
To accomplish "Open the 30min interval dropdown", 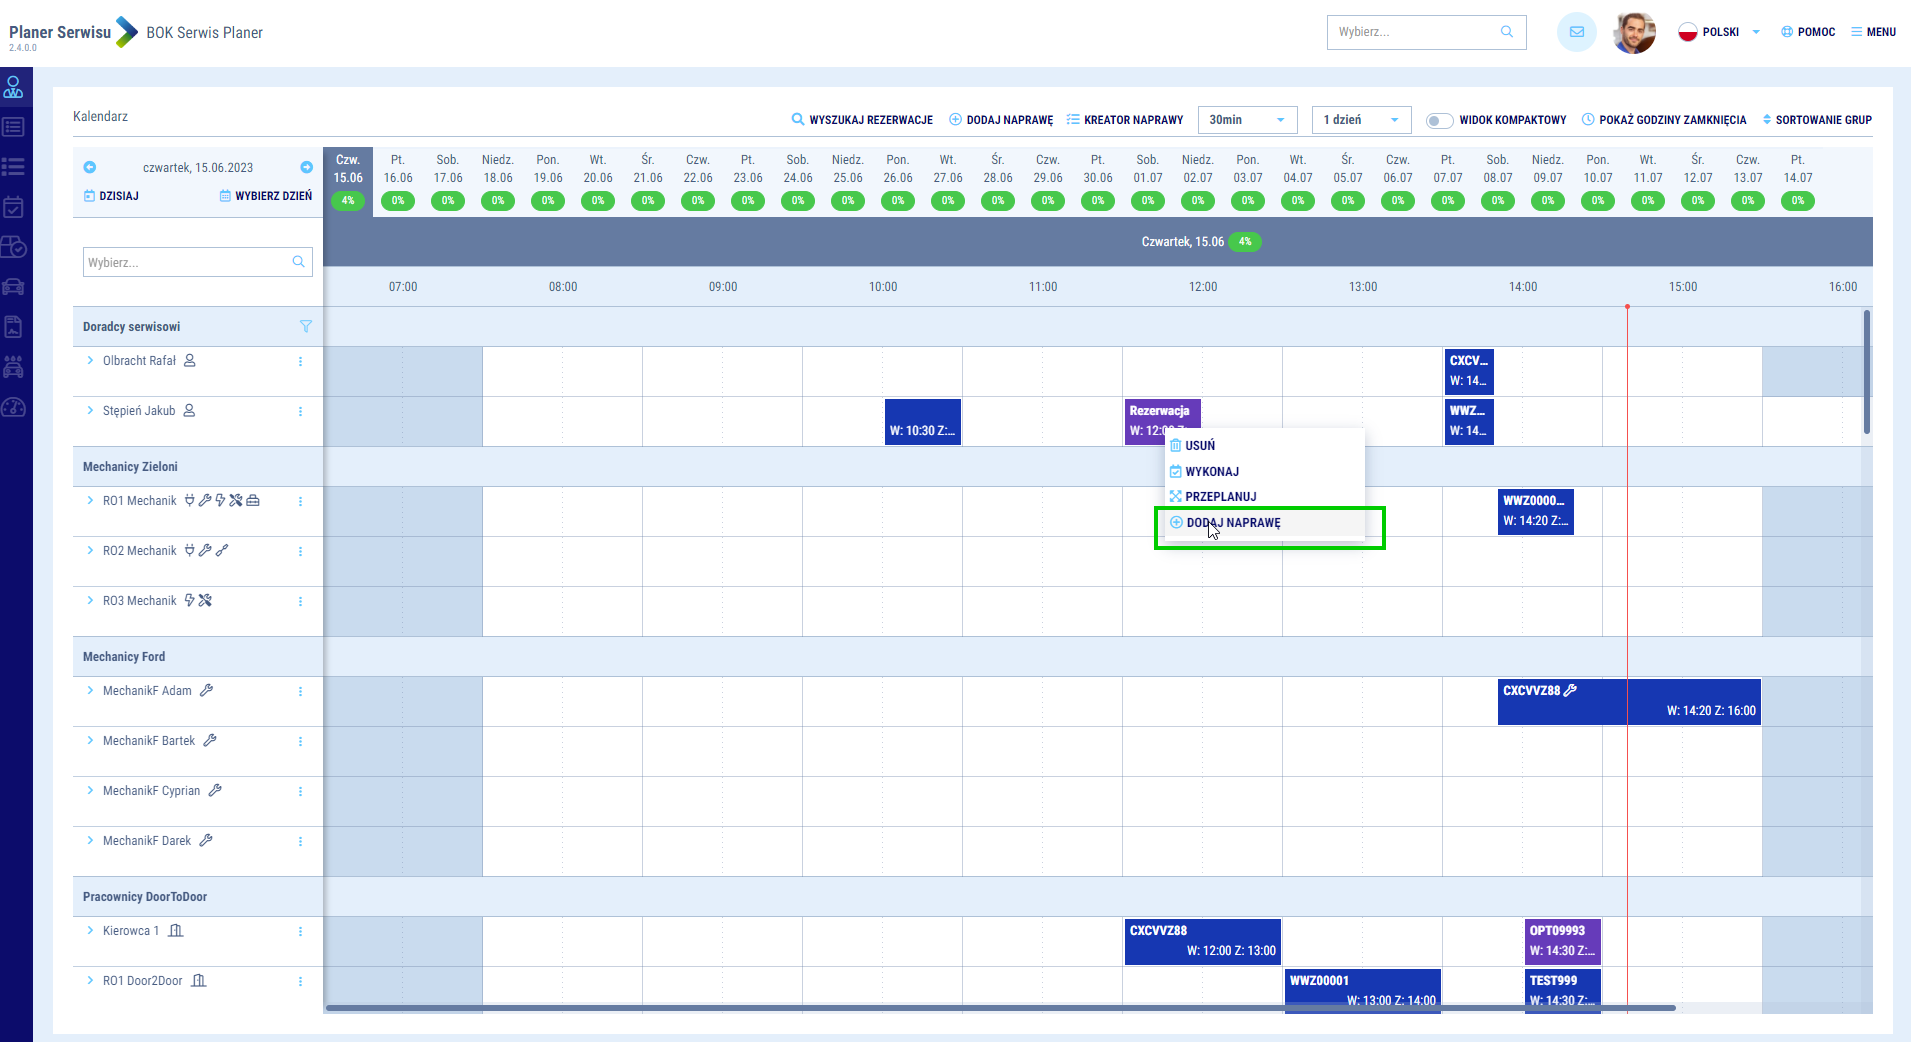I will pos(1247,120).
